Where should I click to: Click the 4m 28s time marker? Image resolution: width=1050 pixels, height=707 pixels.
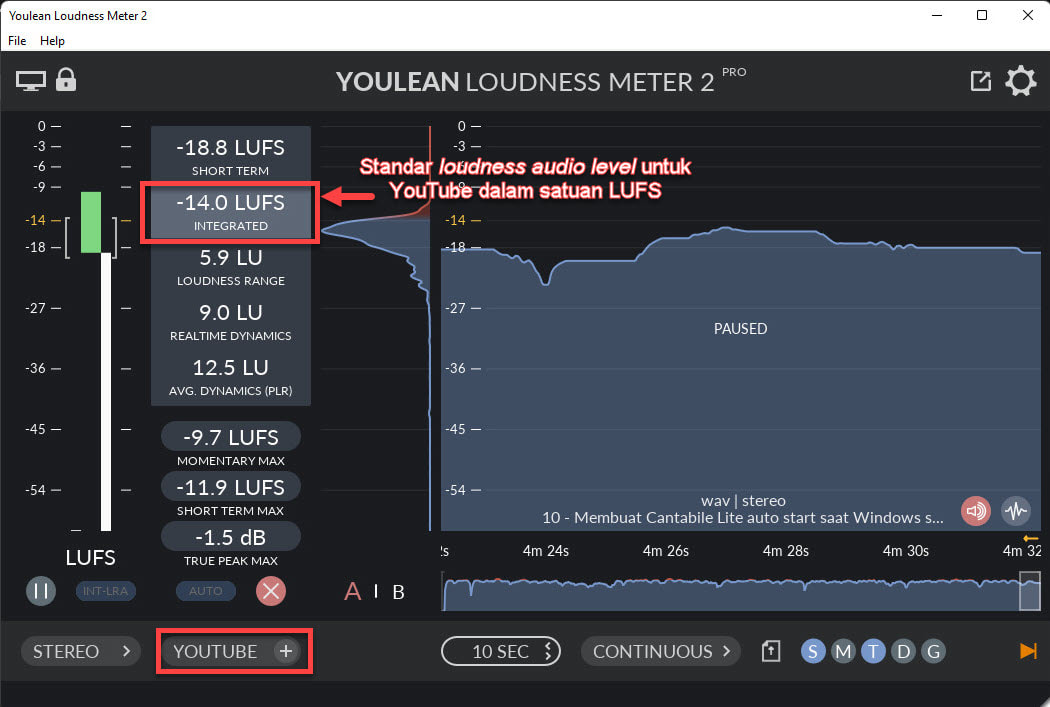point(785,551)
